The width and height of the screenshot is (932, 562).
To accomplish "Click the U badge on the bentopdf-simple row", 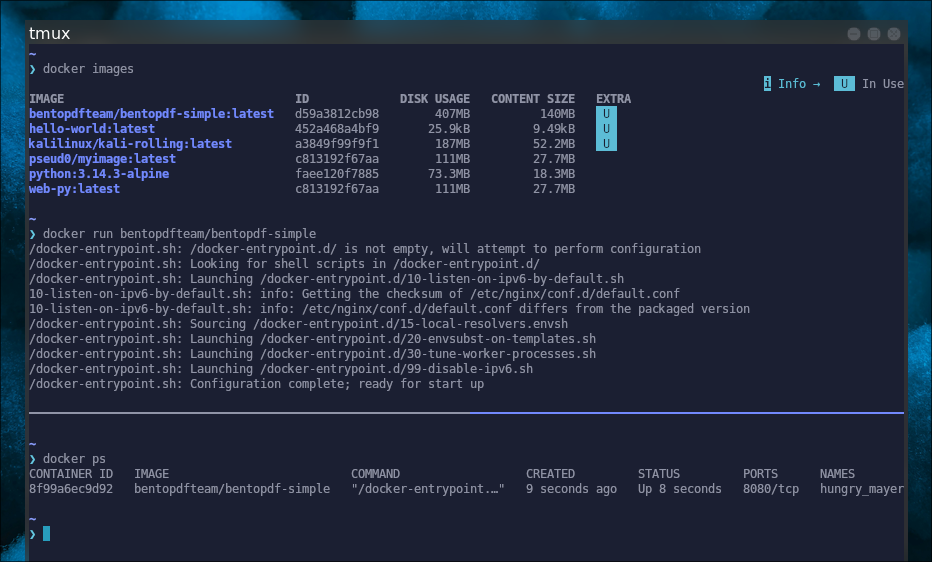I will (606, 114).
